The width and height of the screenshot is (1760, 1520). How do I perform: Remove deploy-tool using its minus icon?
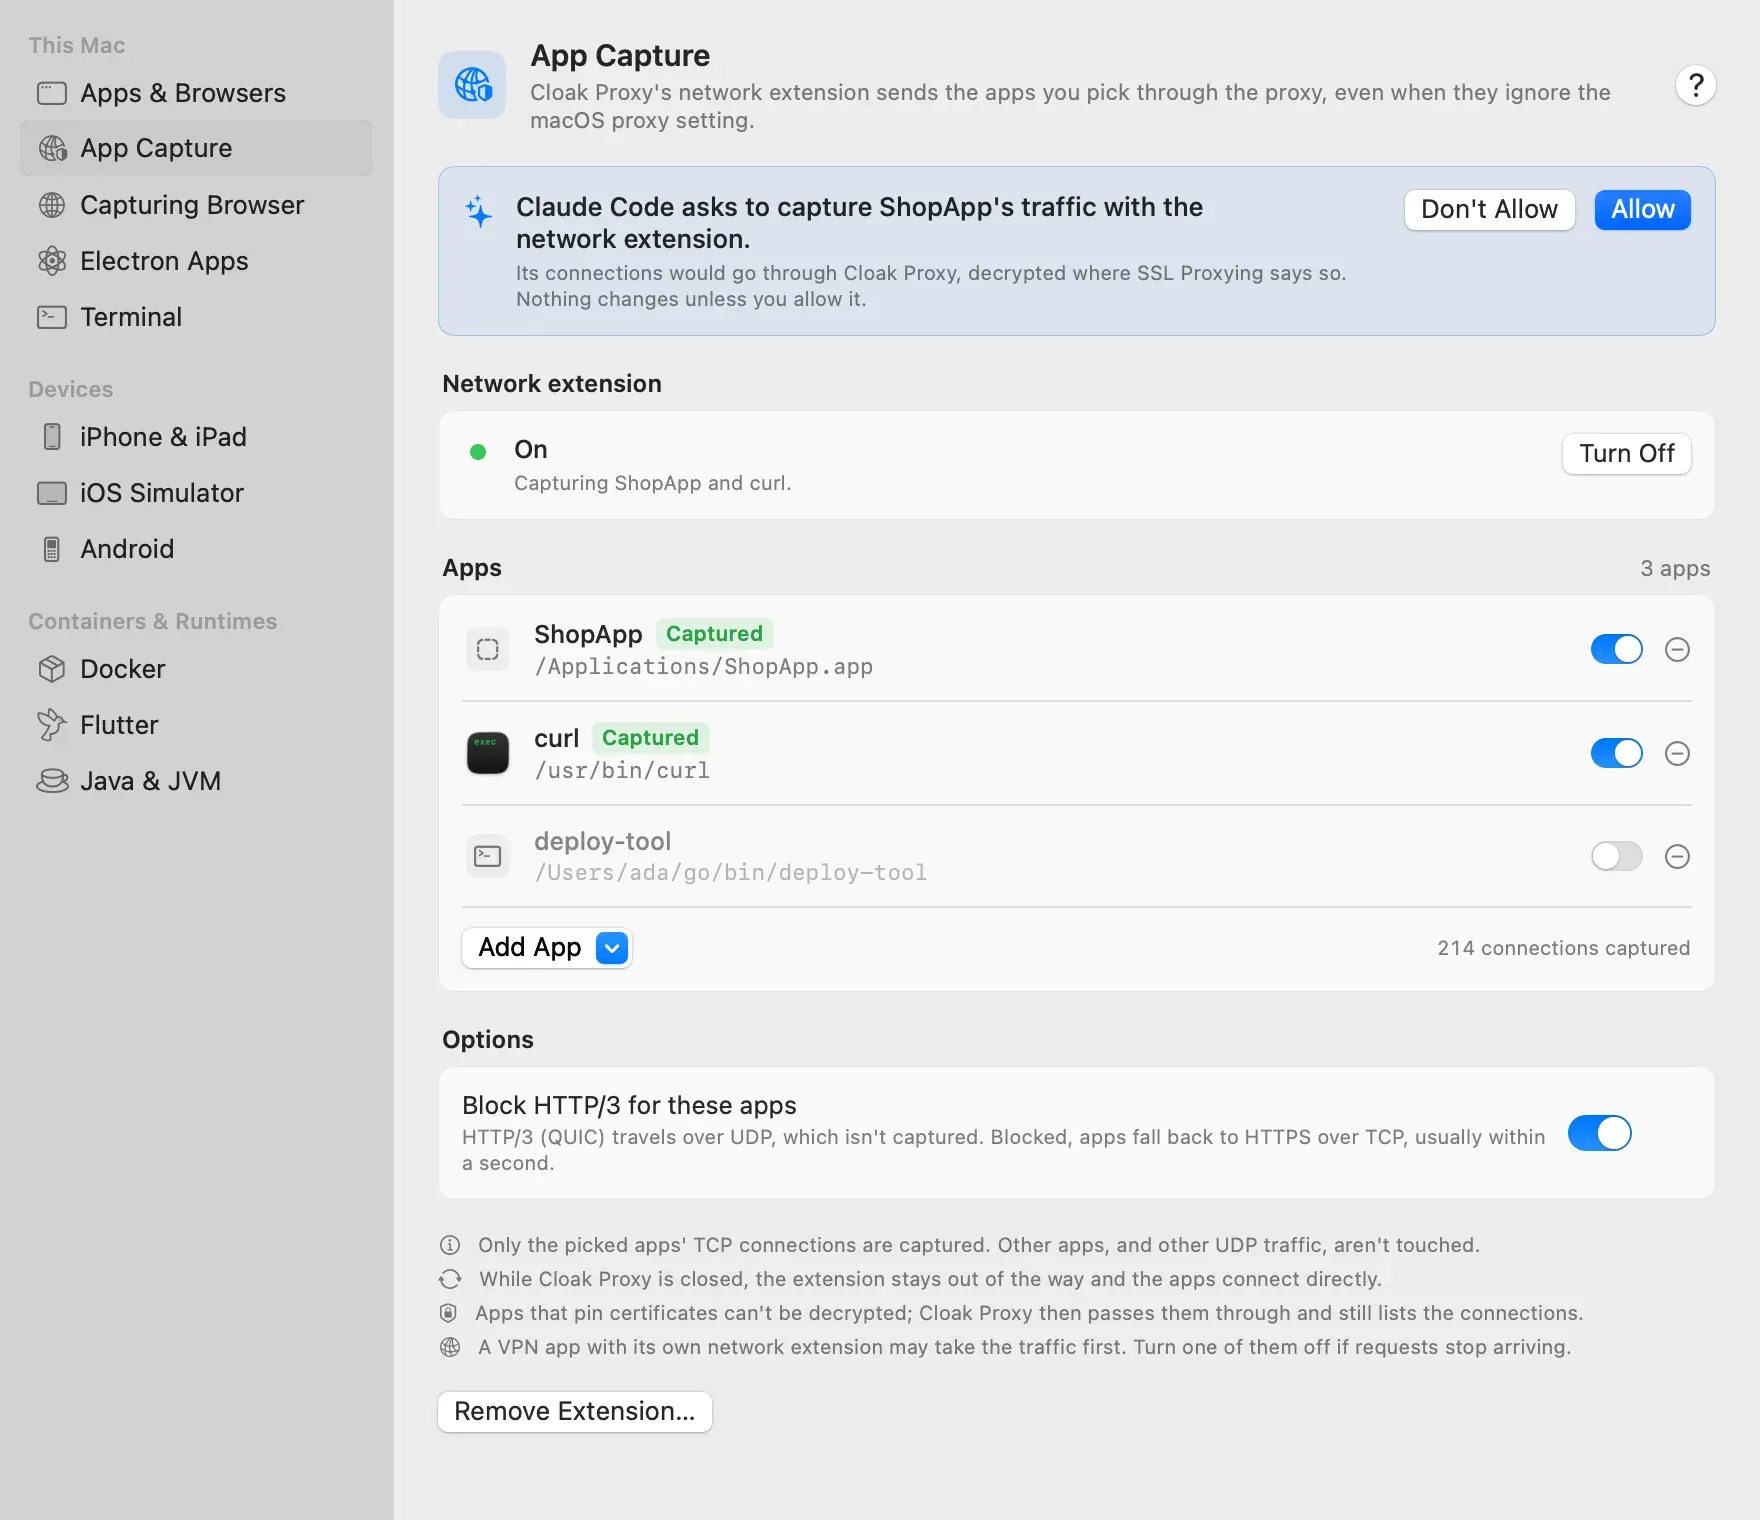click(x=1677, y=856)
